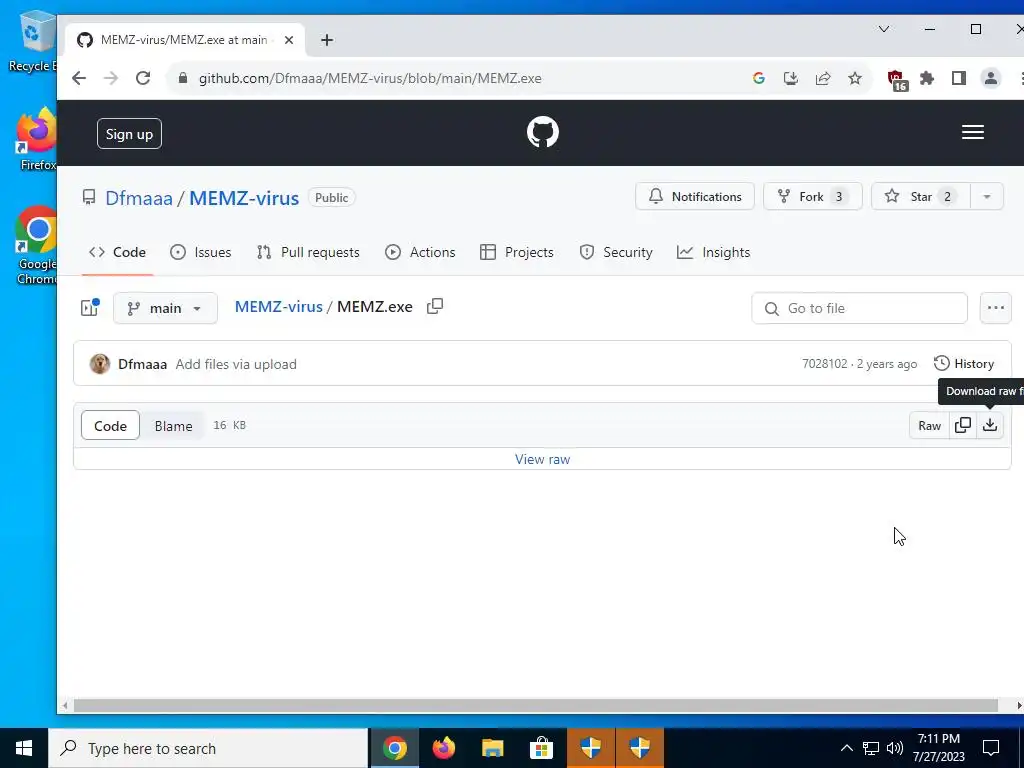1024x768 pixels.
Task: Click the GitHub Octocat logo in header
Action: (543, 132)
